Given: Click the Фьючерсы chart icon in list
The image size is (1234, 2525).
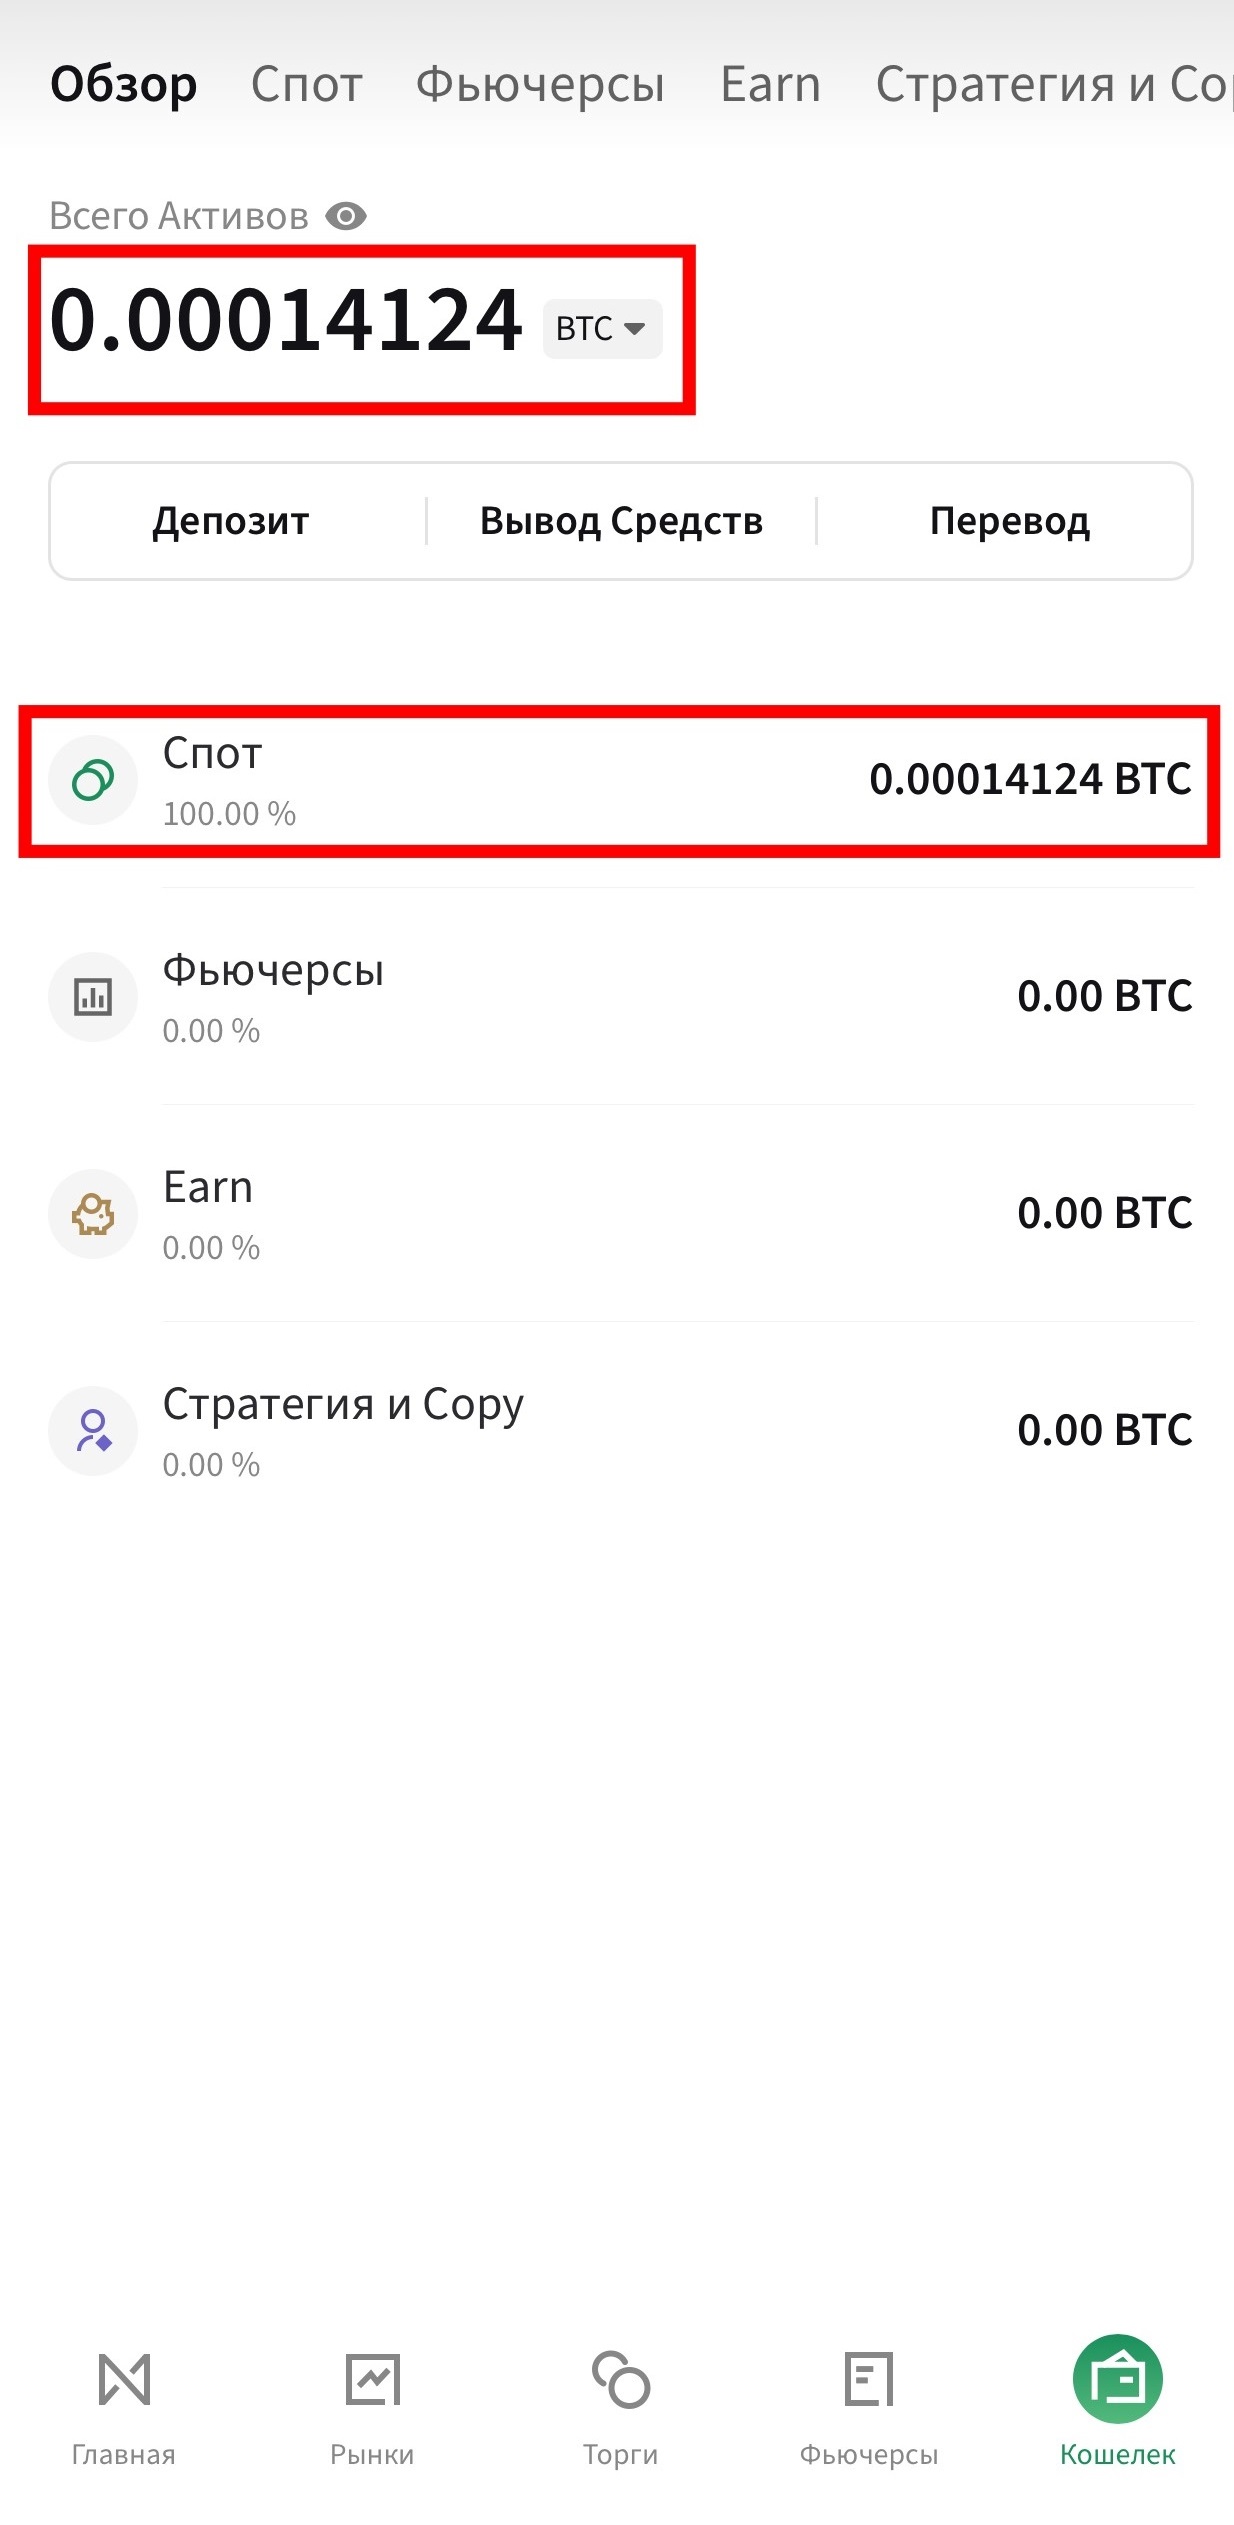Looking at the screenshot, I should [x=93, y=997].
